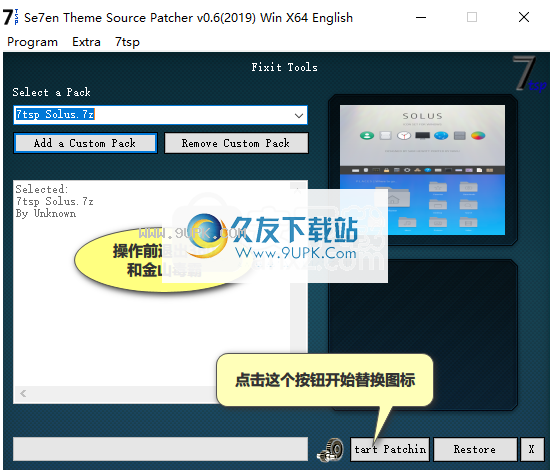Expand the Select a Pack dropdown
The image size is (550, 472).
coord(299,115)
